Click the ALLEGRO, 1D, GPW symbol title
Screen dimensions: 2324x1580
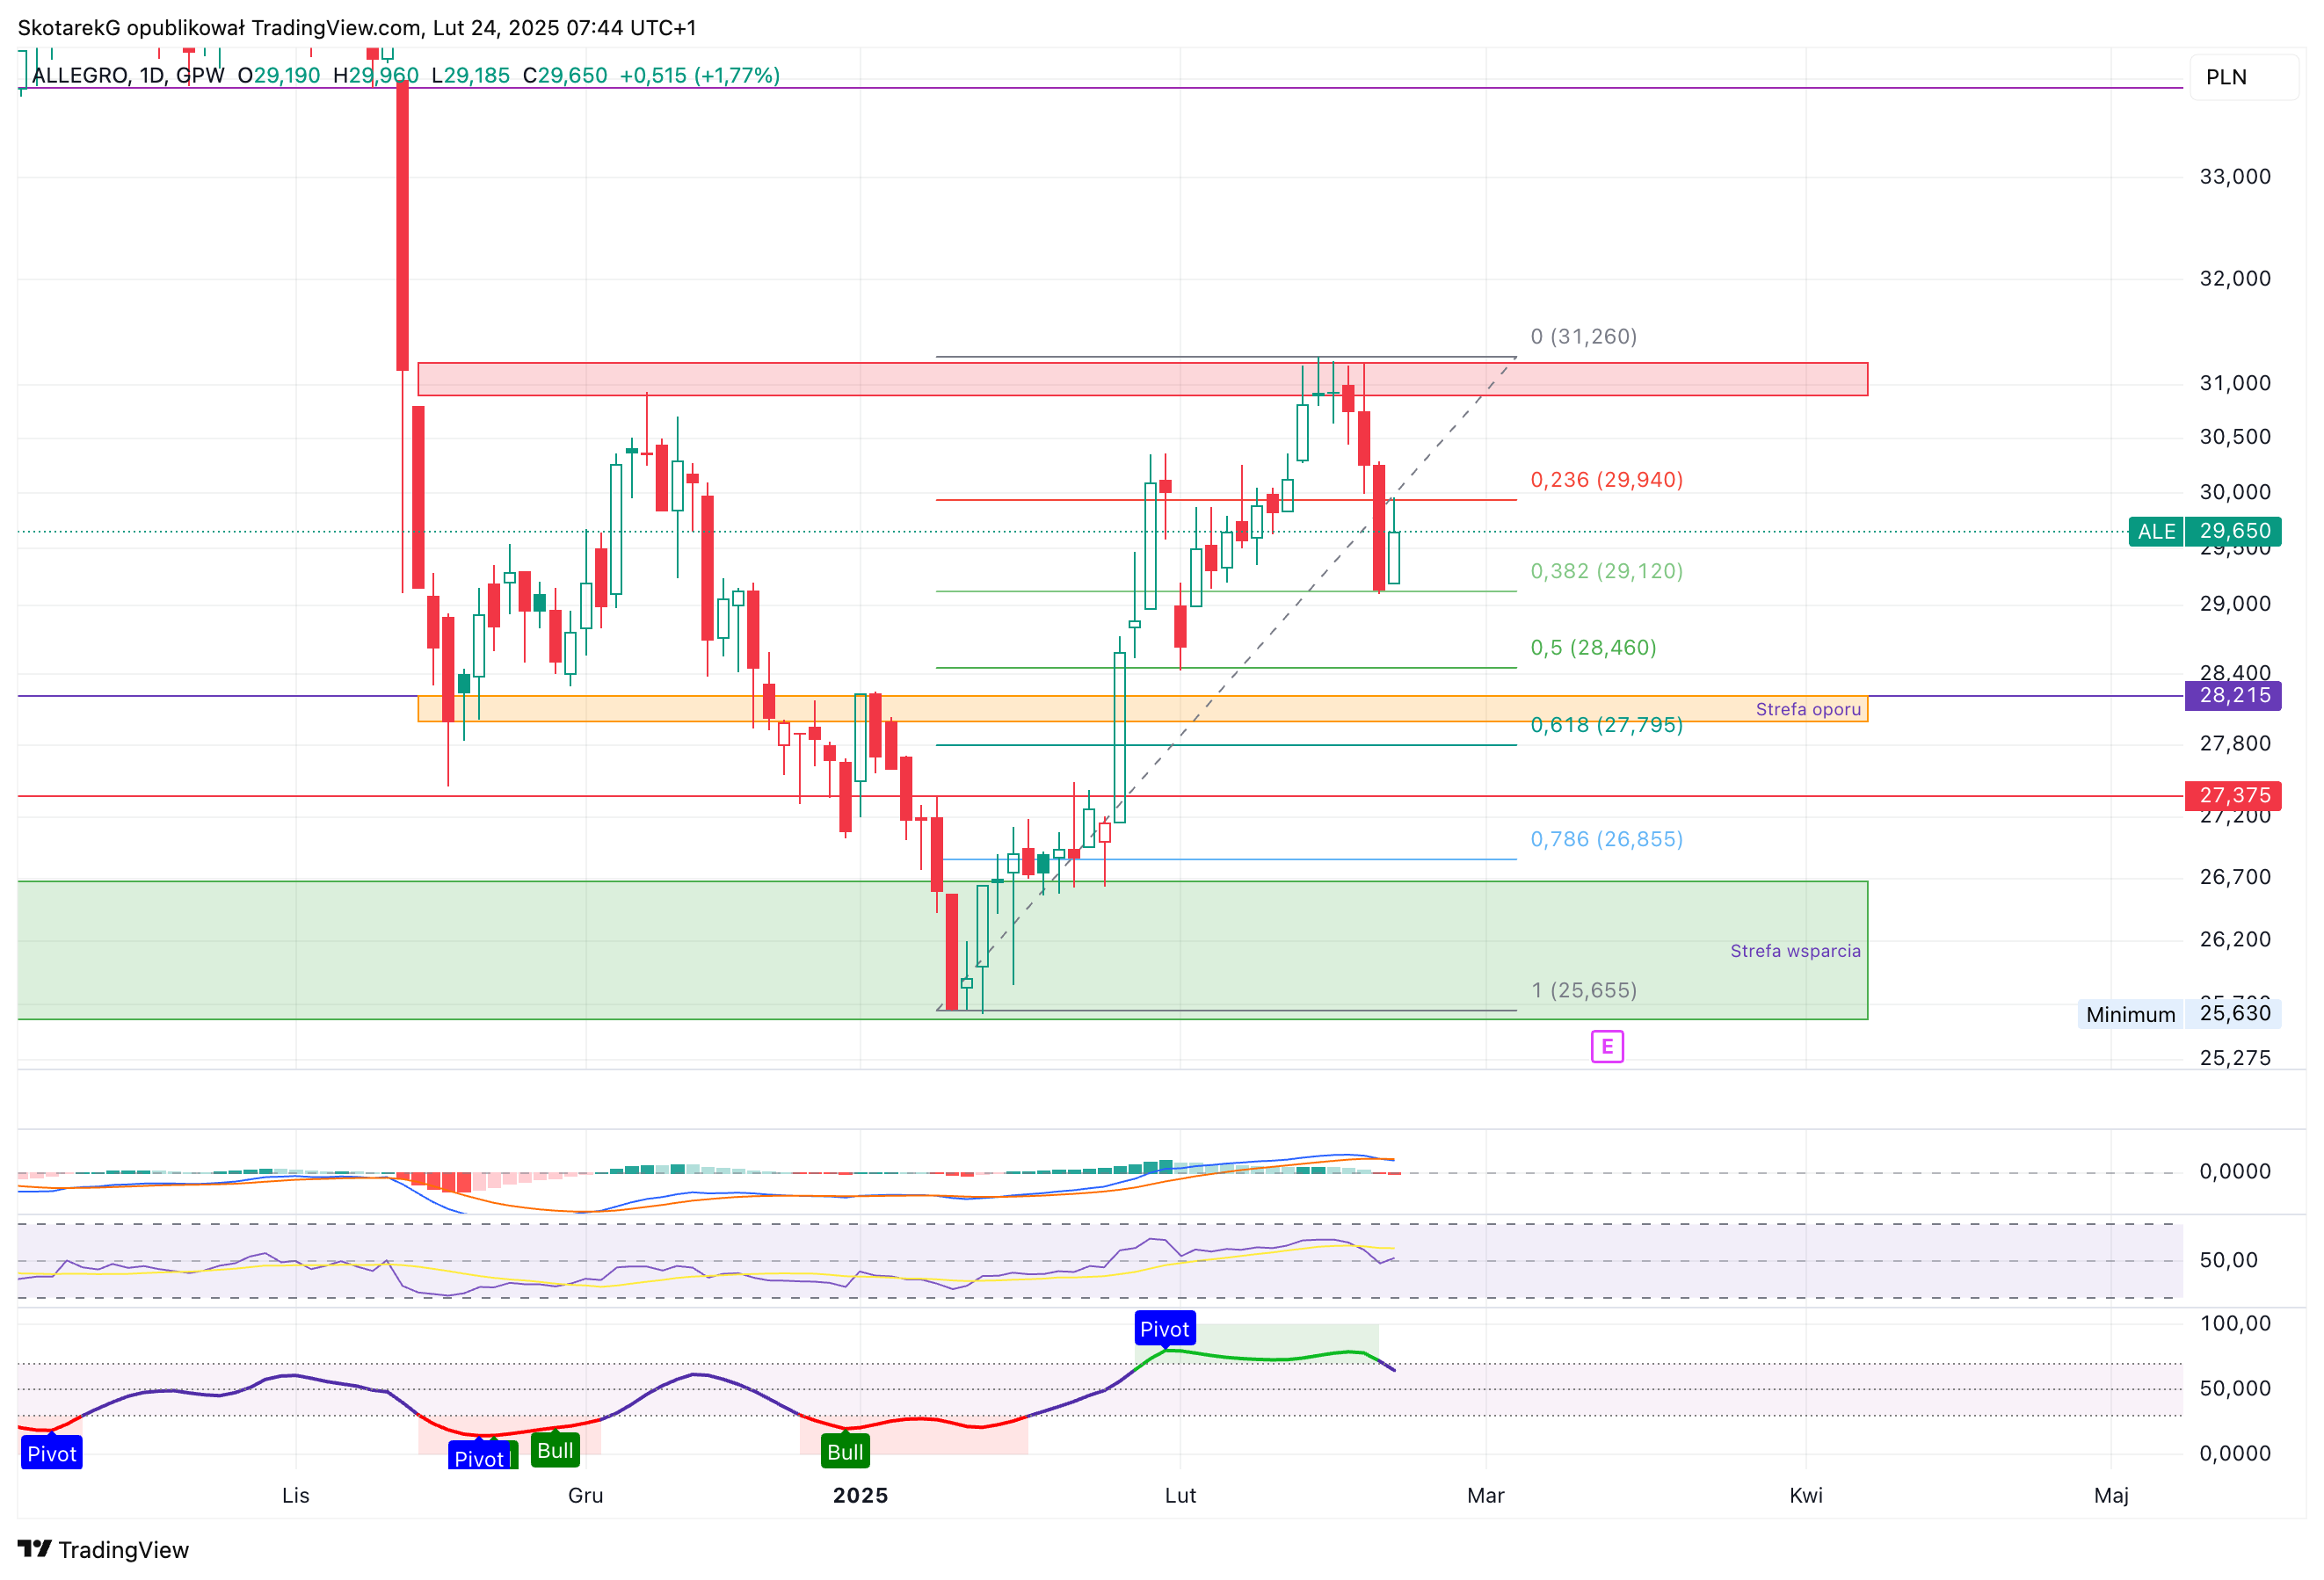(128, 75)
